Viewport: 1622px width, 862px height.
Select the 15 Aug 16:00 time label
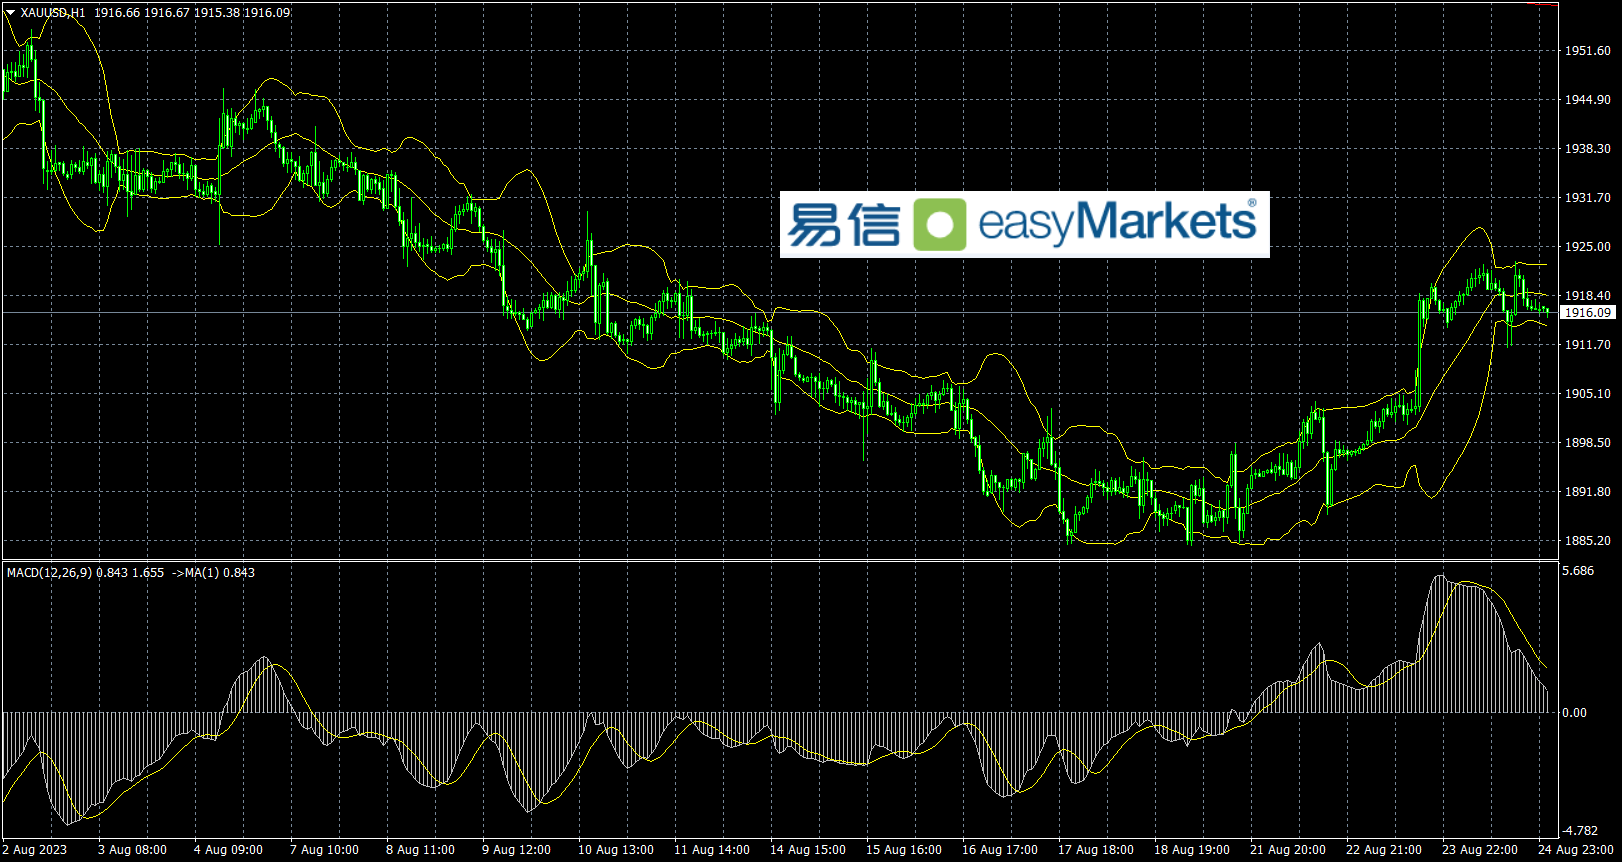904,850
